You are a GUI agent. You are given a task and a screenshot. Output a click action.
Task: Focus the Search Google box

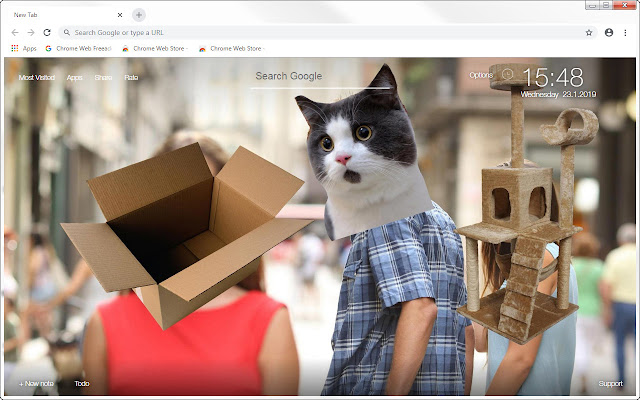[x=320, y=77]
